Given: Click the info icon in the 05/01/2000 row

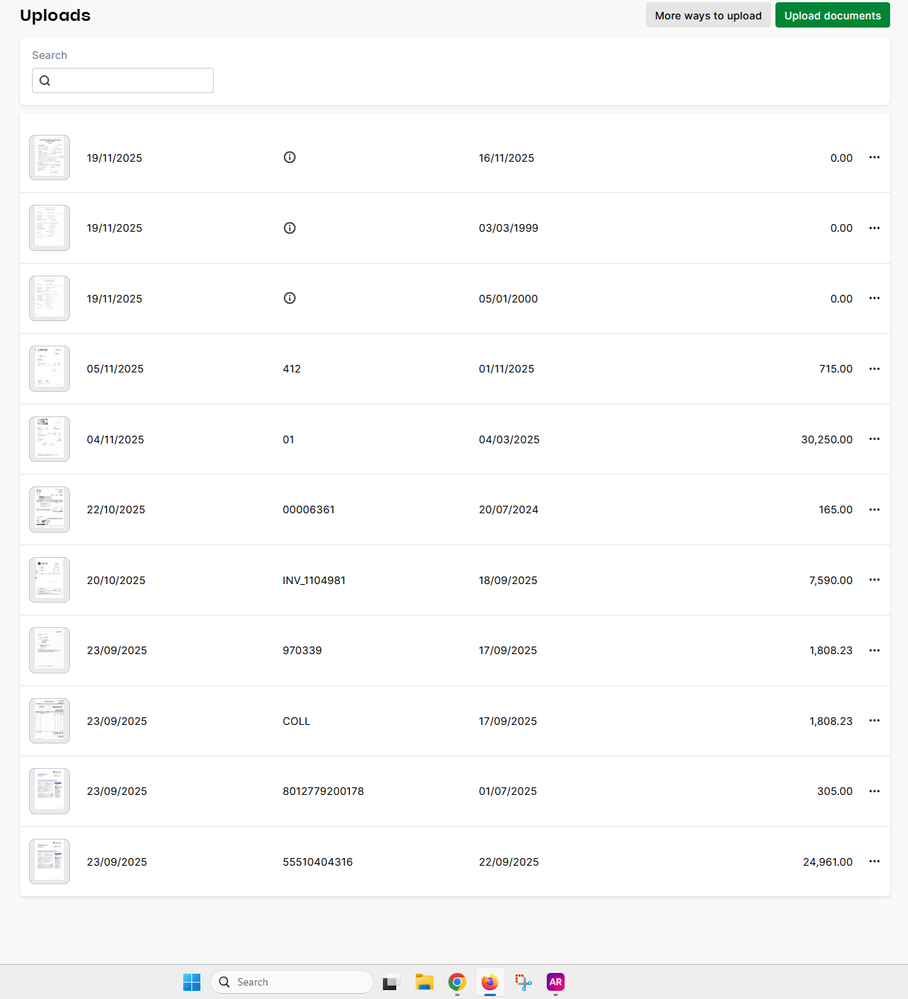Looking at the screenshot, I should coord(290,298).
